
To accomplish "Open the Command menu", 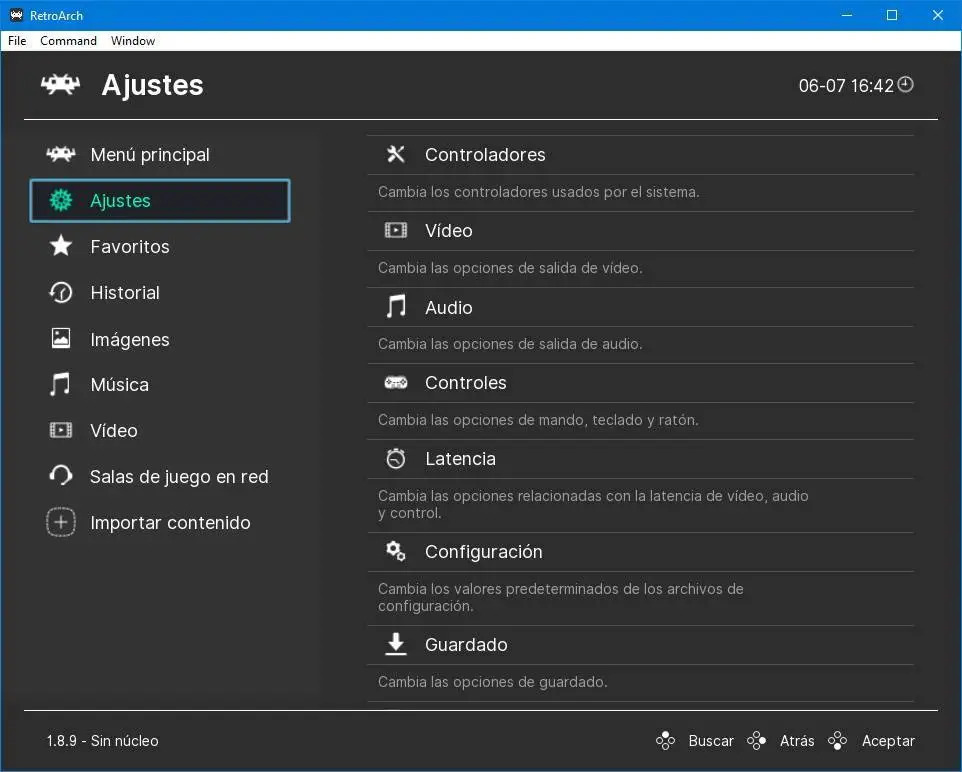I will (68, 41).
